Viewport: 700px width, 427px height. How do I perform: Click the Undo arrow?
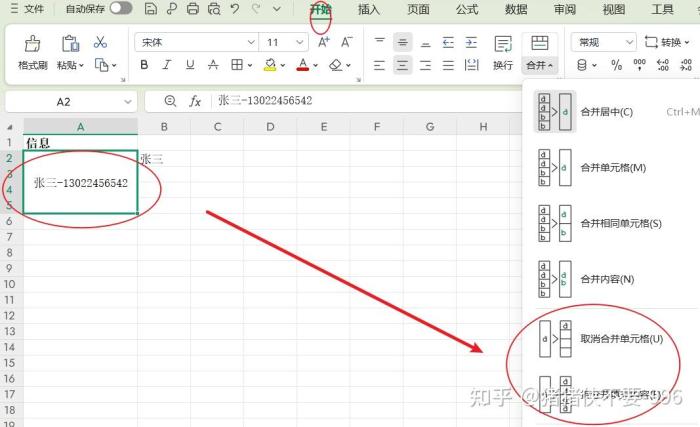click(235, 8)
